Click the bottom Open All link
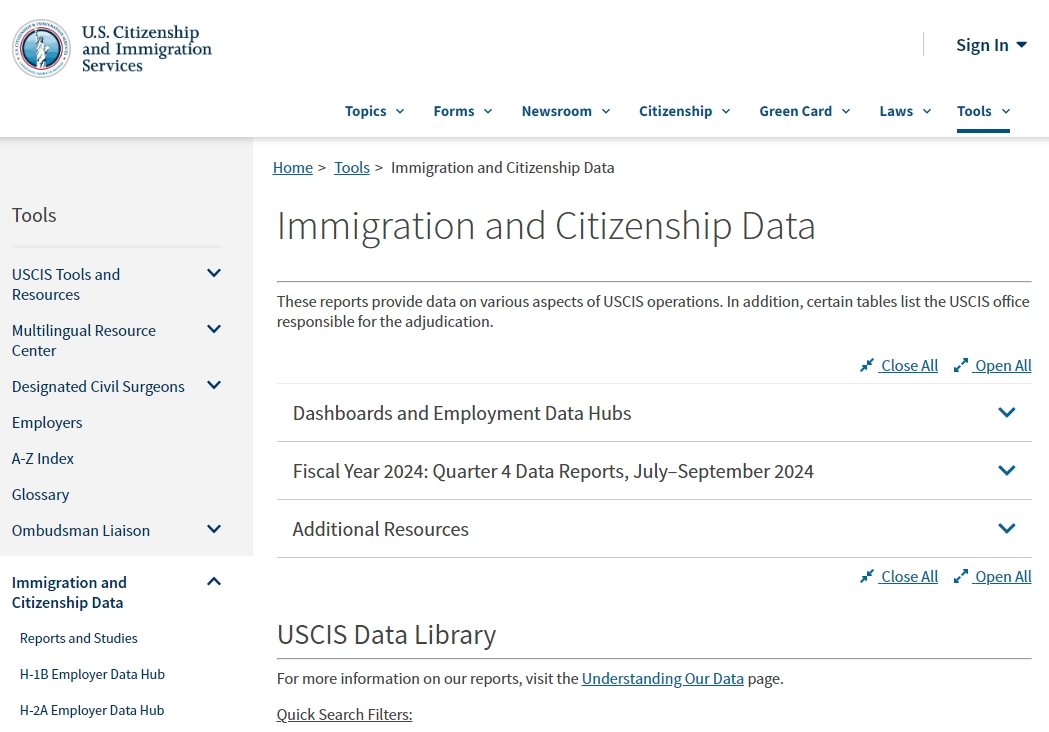 click(1002, 577)
